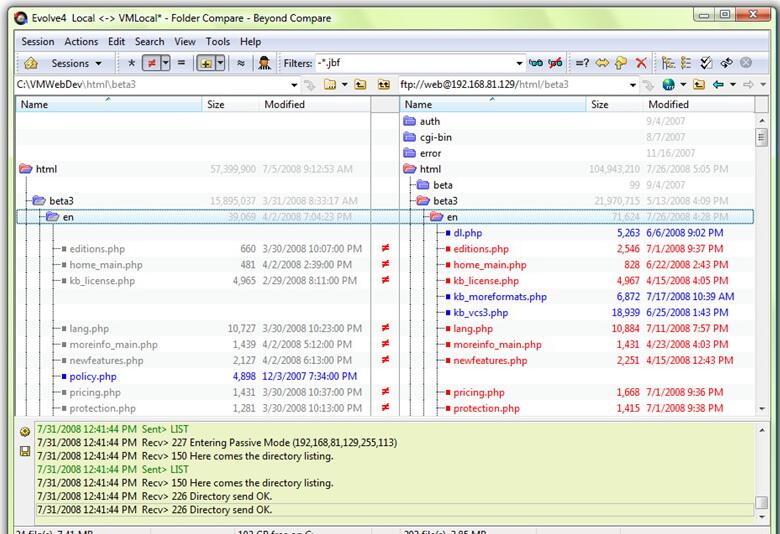Toggle the crossed-out glasses suppress filters icon
The height and width of the screenshot is (534, 780).
pos(555,63)
